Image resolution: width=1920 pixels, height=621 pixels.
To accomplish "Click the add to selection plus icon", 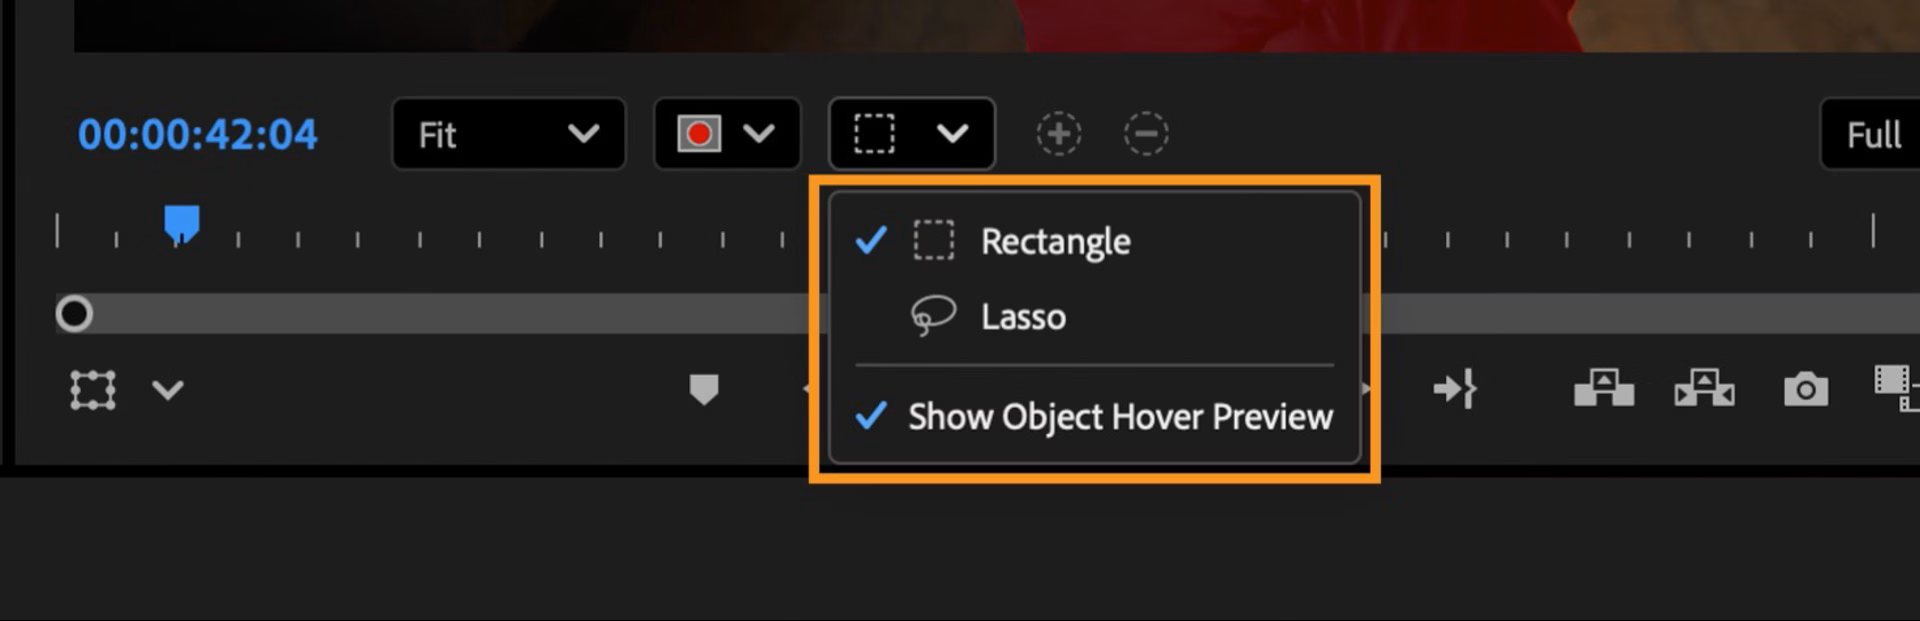I will tap(1059, 134).
